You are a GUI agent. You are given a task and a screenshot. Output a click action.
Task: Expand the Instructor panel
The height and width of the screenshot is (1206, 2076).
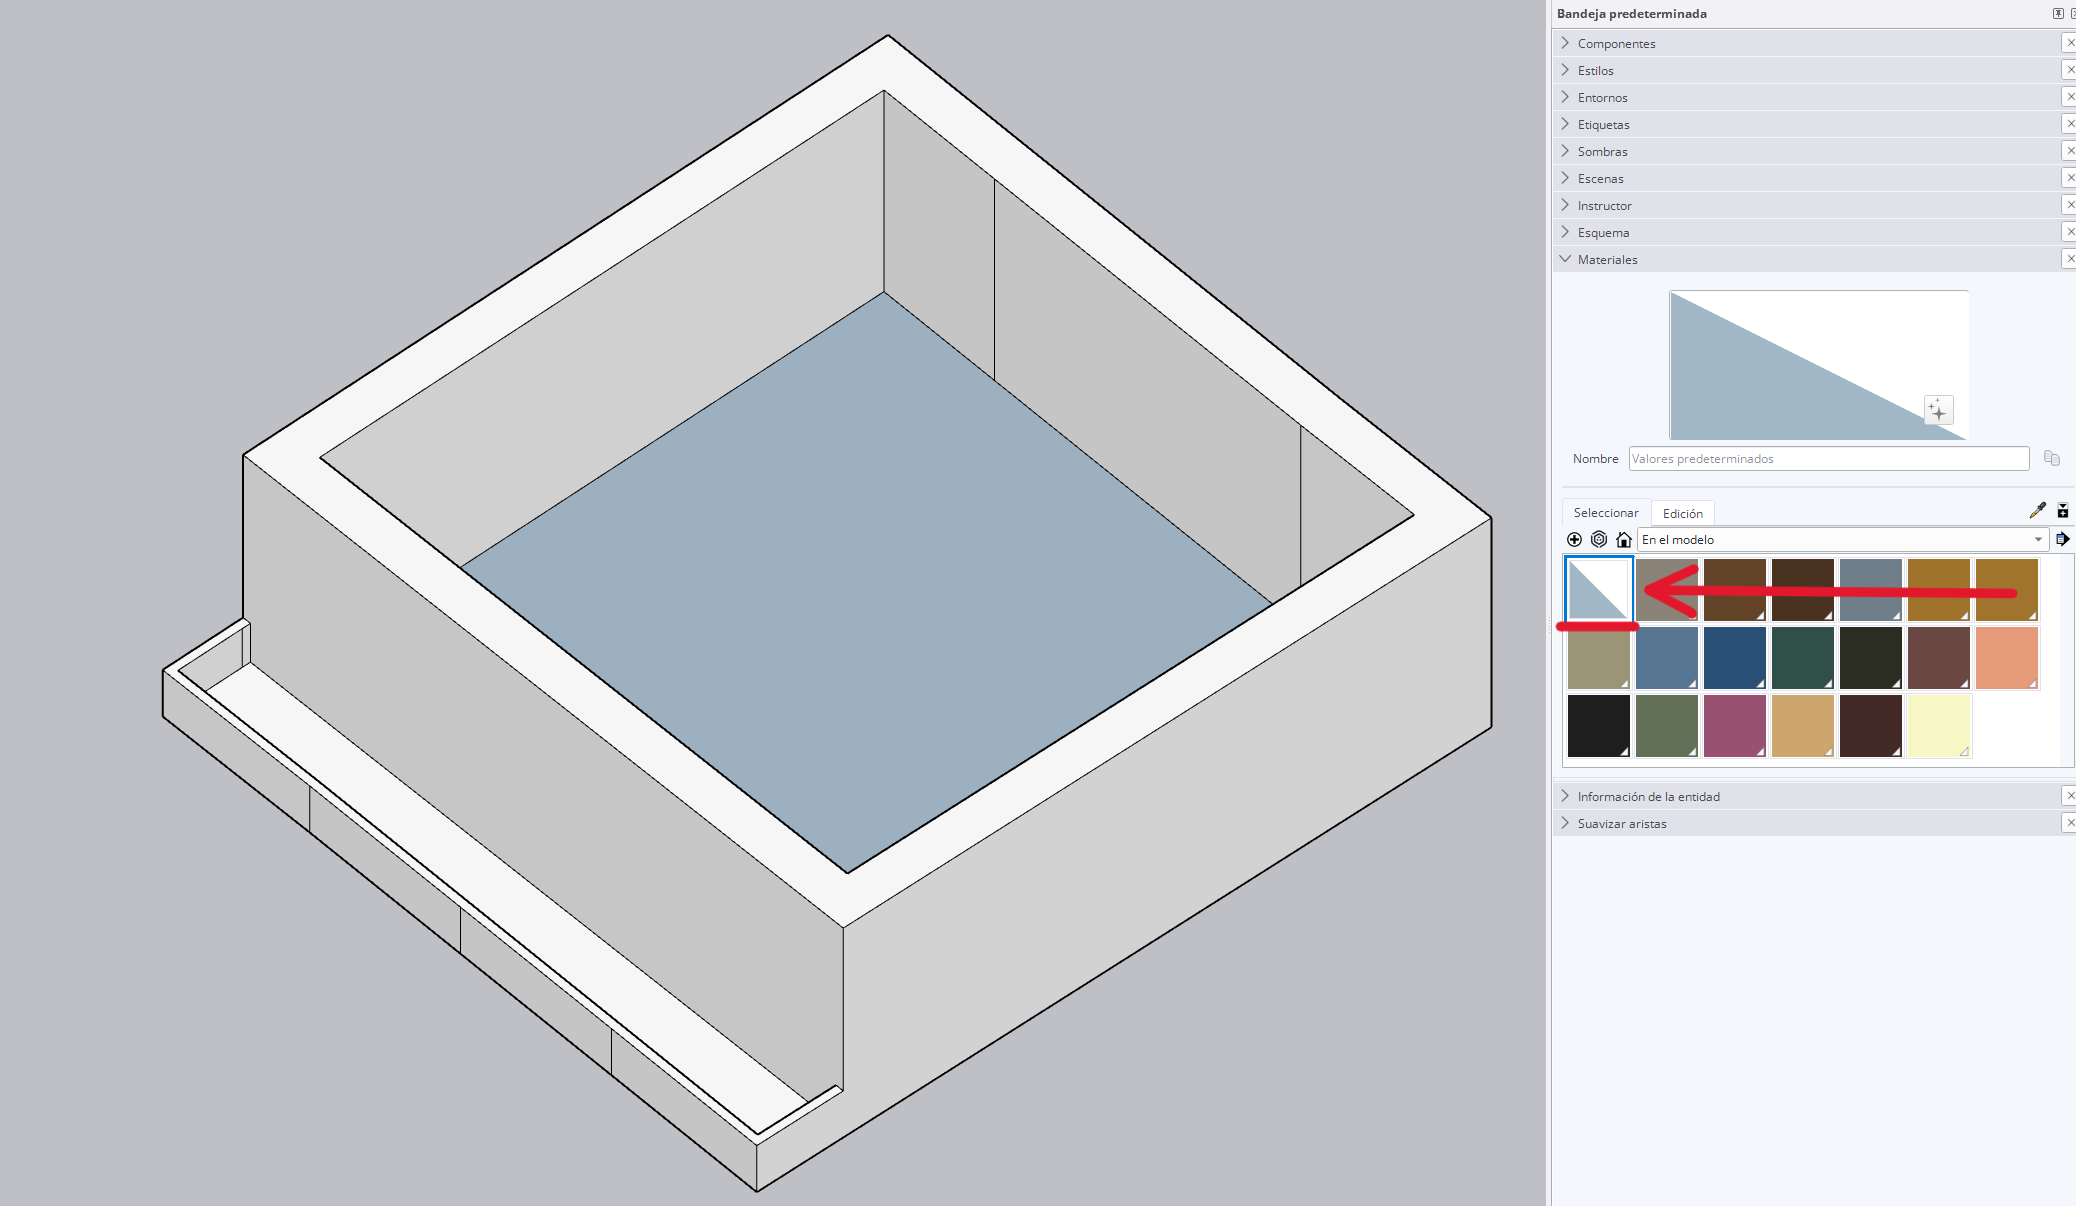pyautogui.click(x=1566, y=205)
